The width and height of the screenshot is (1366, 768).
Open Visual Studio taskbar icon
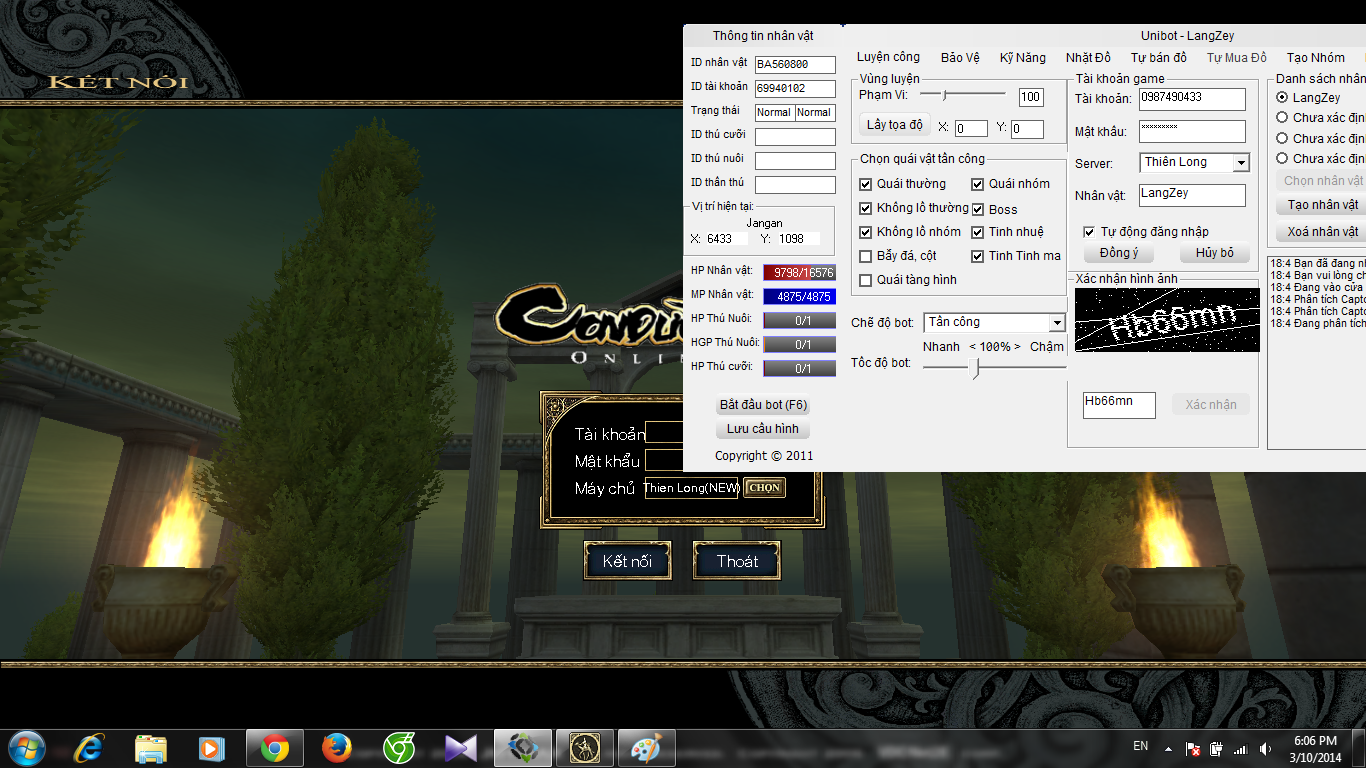[461, 747]
